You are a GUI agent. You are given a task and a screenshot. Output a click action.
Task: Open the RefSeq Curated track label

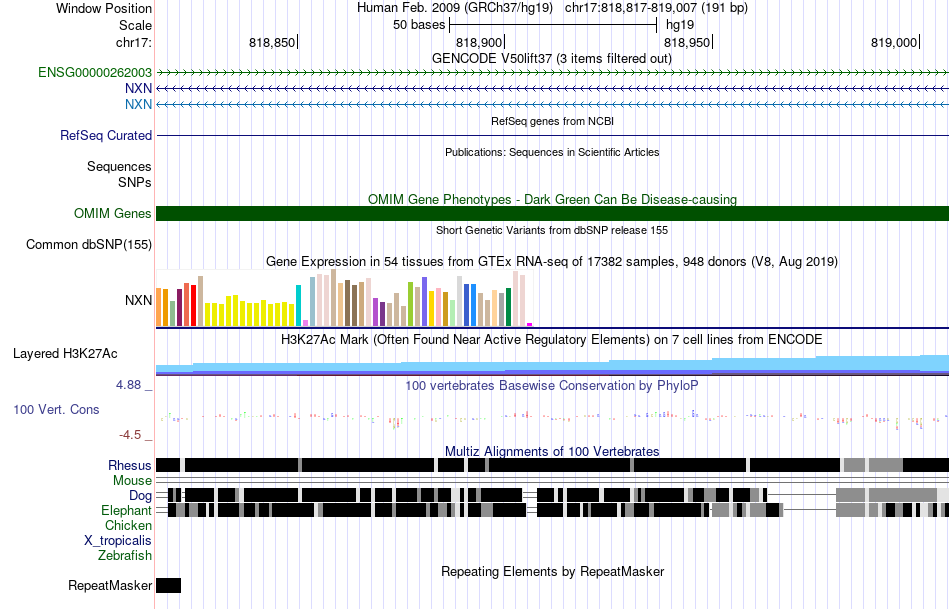pos(106,135)
